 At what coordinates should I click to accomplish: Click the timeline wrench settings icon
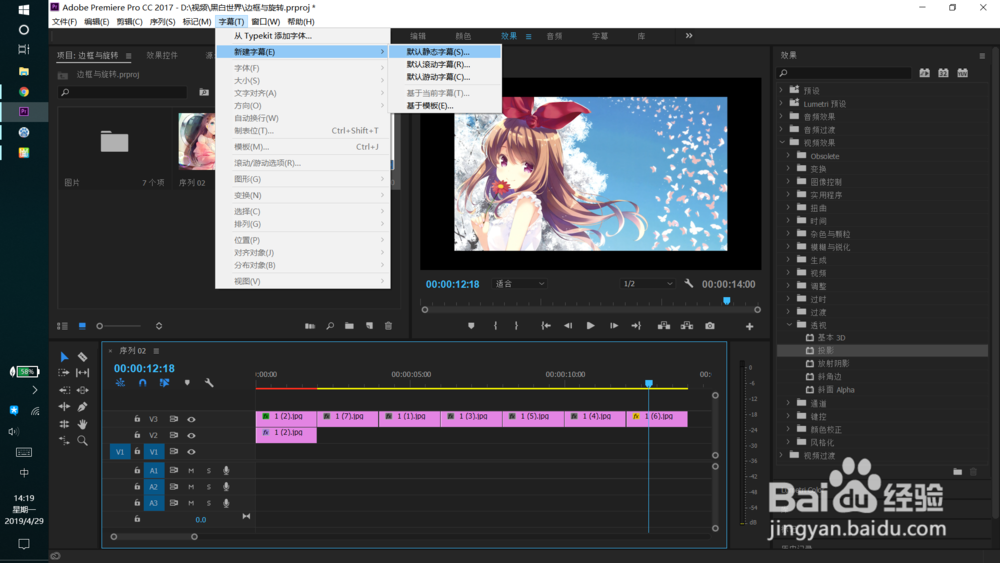click(x=209, y=383)
